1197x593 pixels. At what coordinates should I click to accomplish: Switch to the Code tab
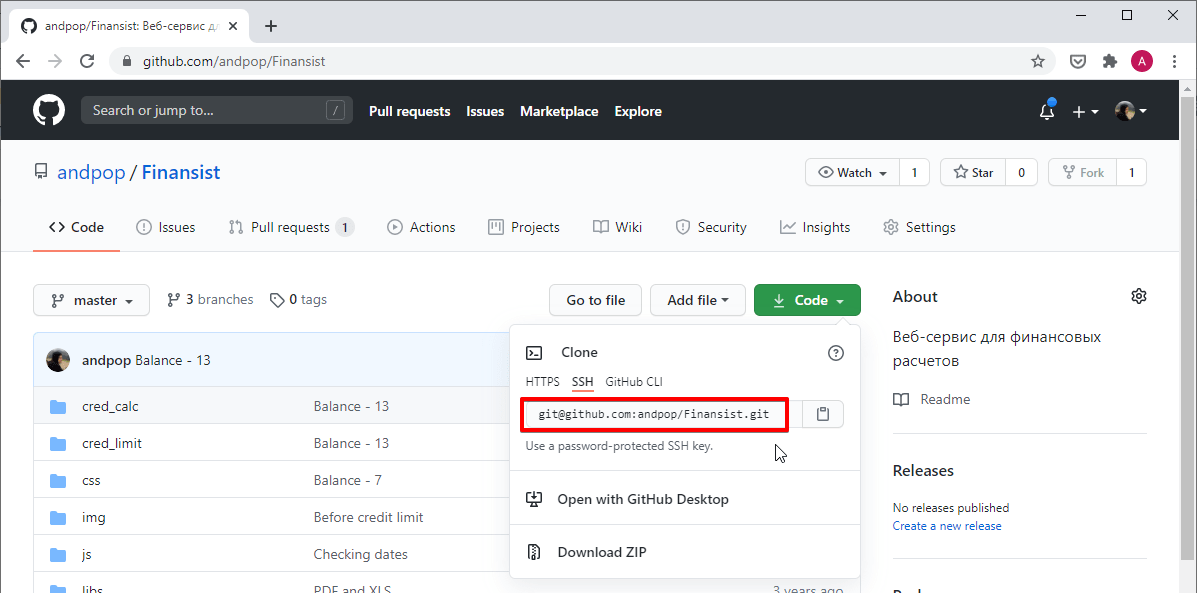[76, 227]
